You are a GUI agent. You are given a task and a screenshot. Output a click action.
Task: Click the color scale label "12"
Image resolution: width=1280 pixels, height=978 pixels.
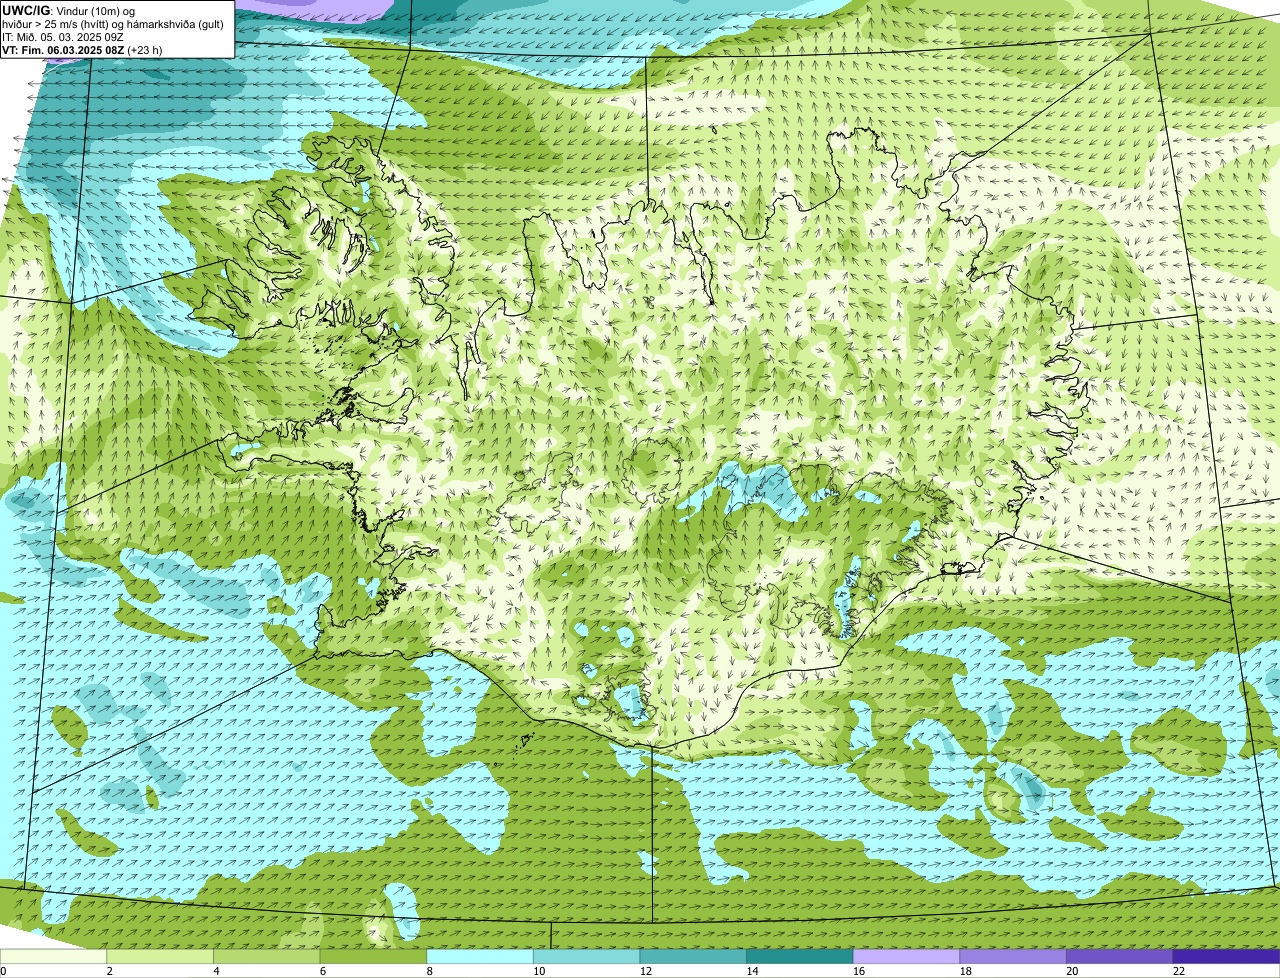[646, 971]
